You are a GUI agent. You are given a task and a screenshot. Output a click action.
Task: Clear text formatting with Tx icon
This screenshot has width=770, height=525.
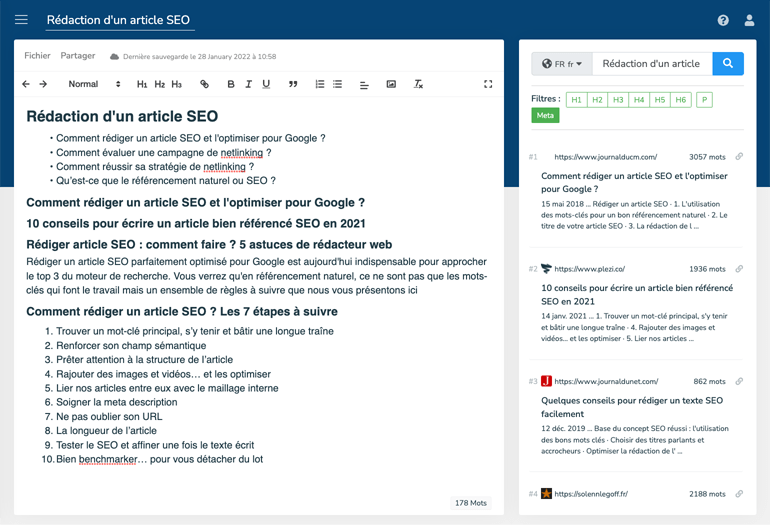[419, 84]
